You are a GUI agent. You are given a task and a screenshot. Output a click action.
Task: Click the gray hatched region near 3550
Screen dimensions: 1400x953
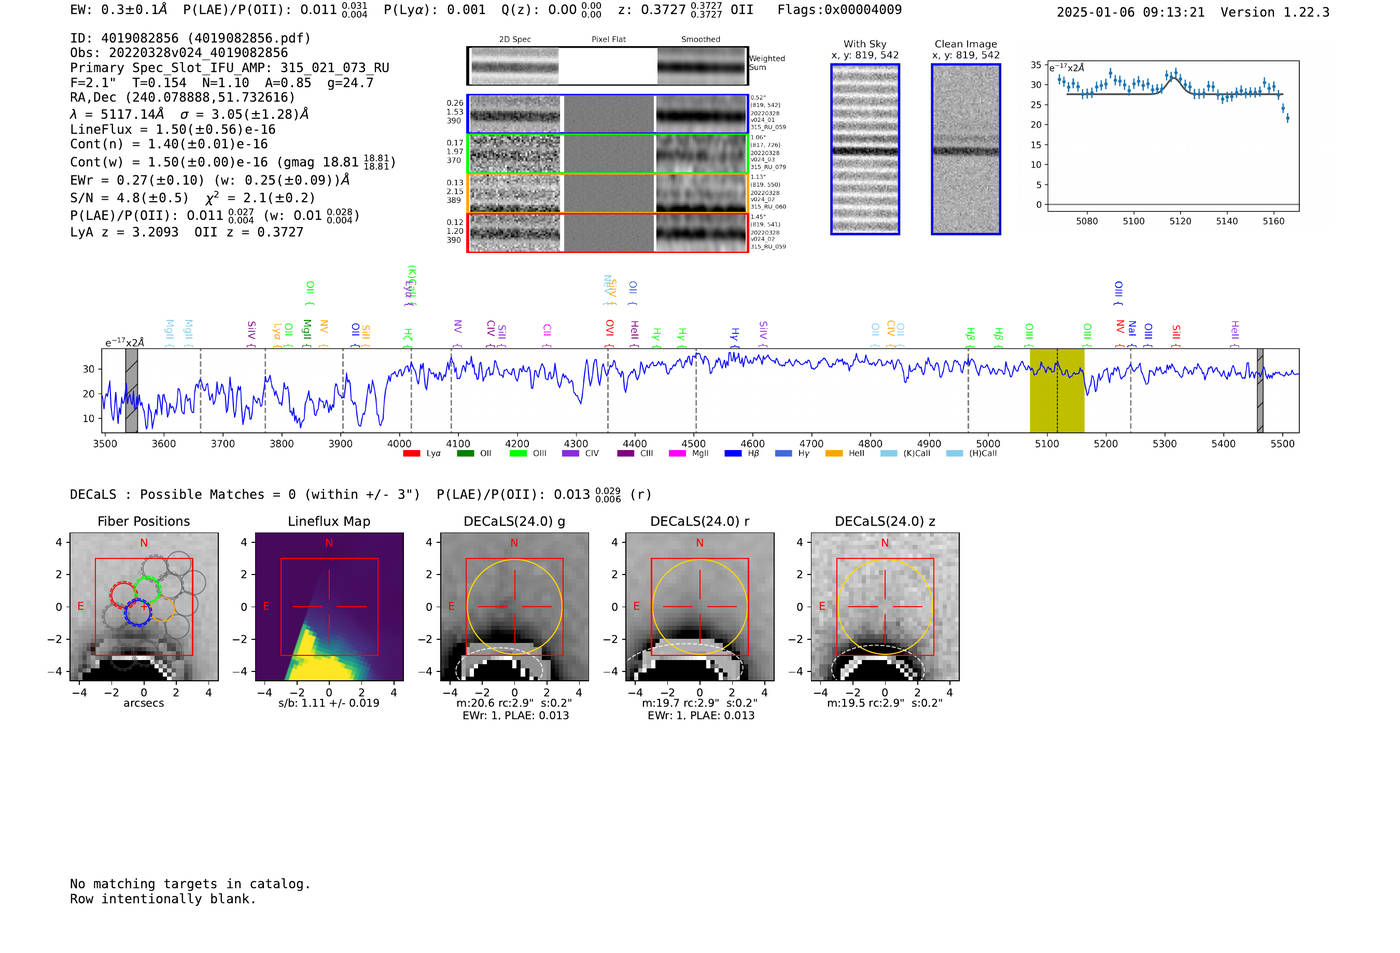(131, 390)
